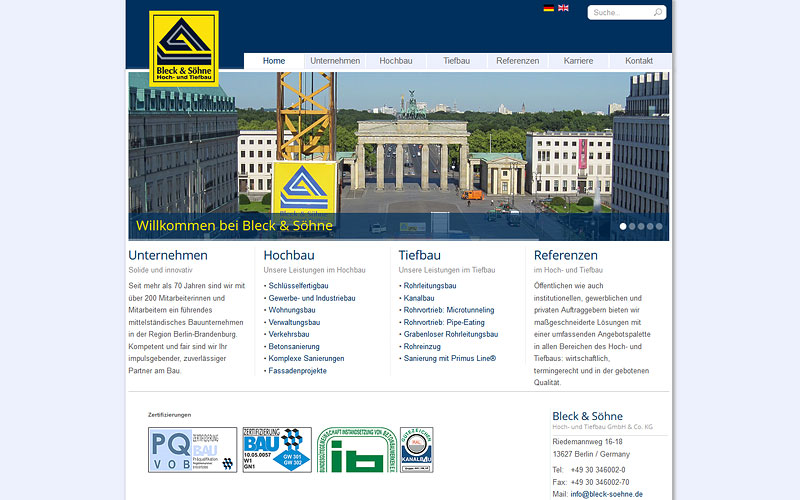Open the Fassadenprojekte link

(x=297, y=371)
